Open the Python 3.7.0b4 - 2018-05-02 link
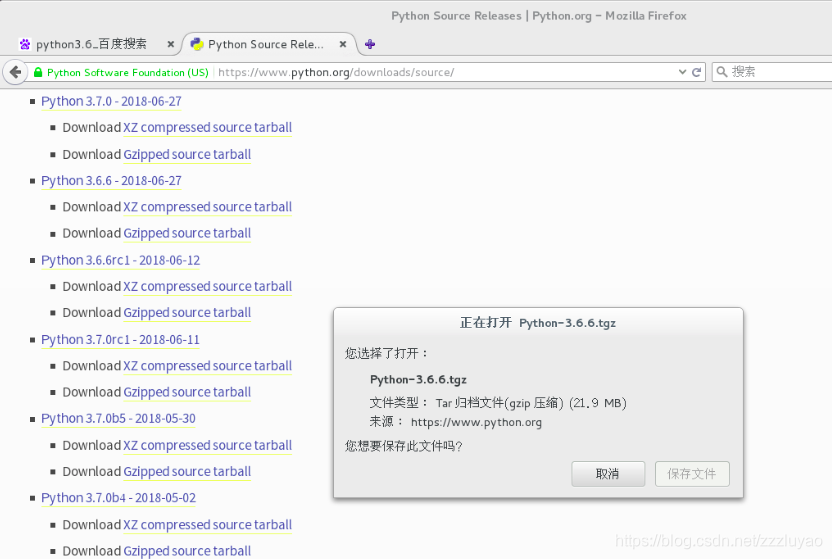The height and width of the screenshot is (559, 832). [118, 498]
